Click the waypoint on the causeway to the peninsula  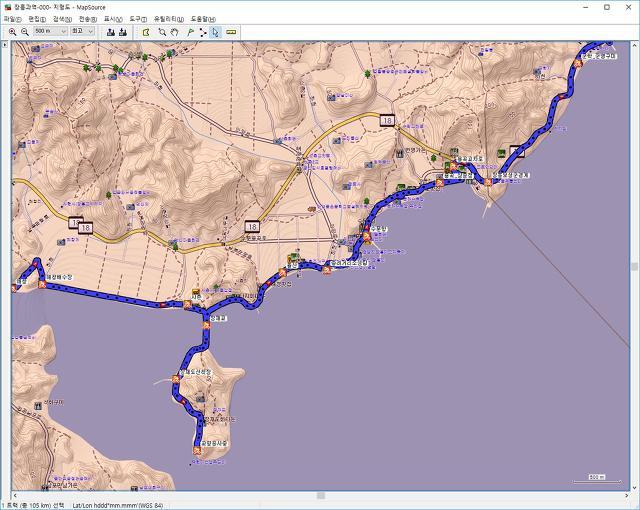click(207, 325)
